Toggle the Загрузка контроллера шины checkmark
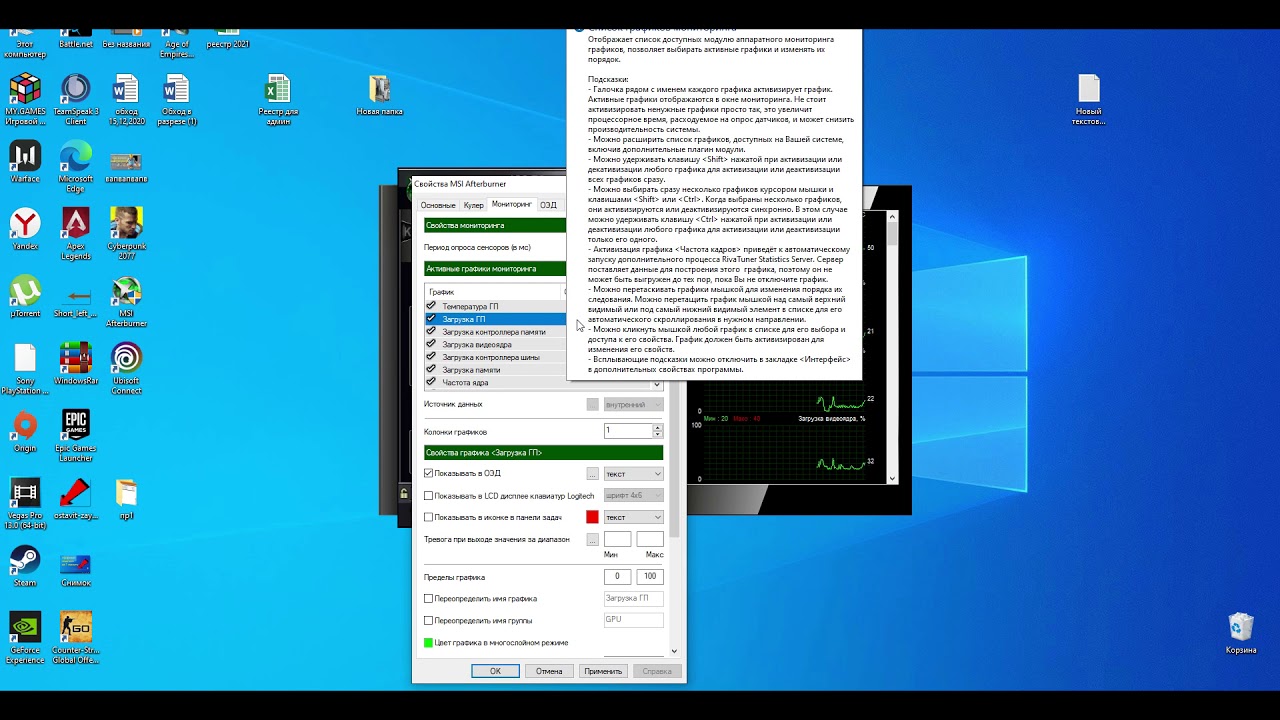The height and width of the screenshot is (720, 1280). [431, 357]
